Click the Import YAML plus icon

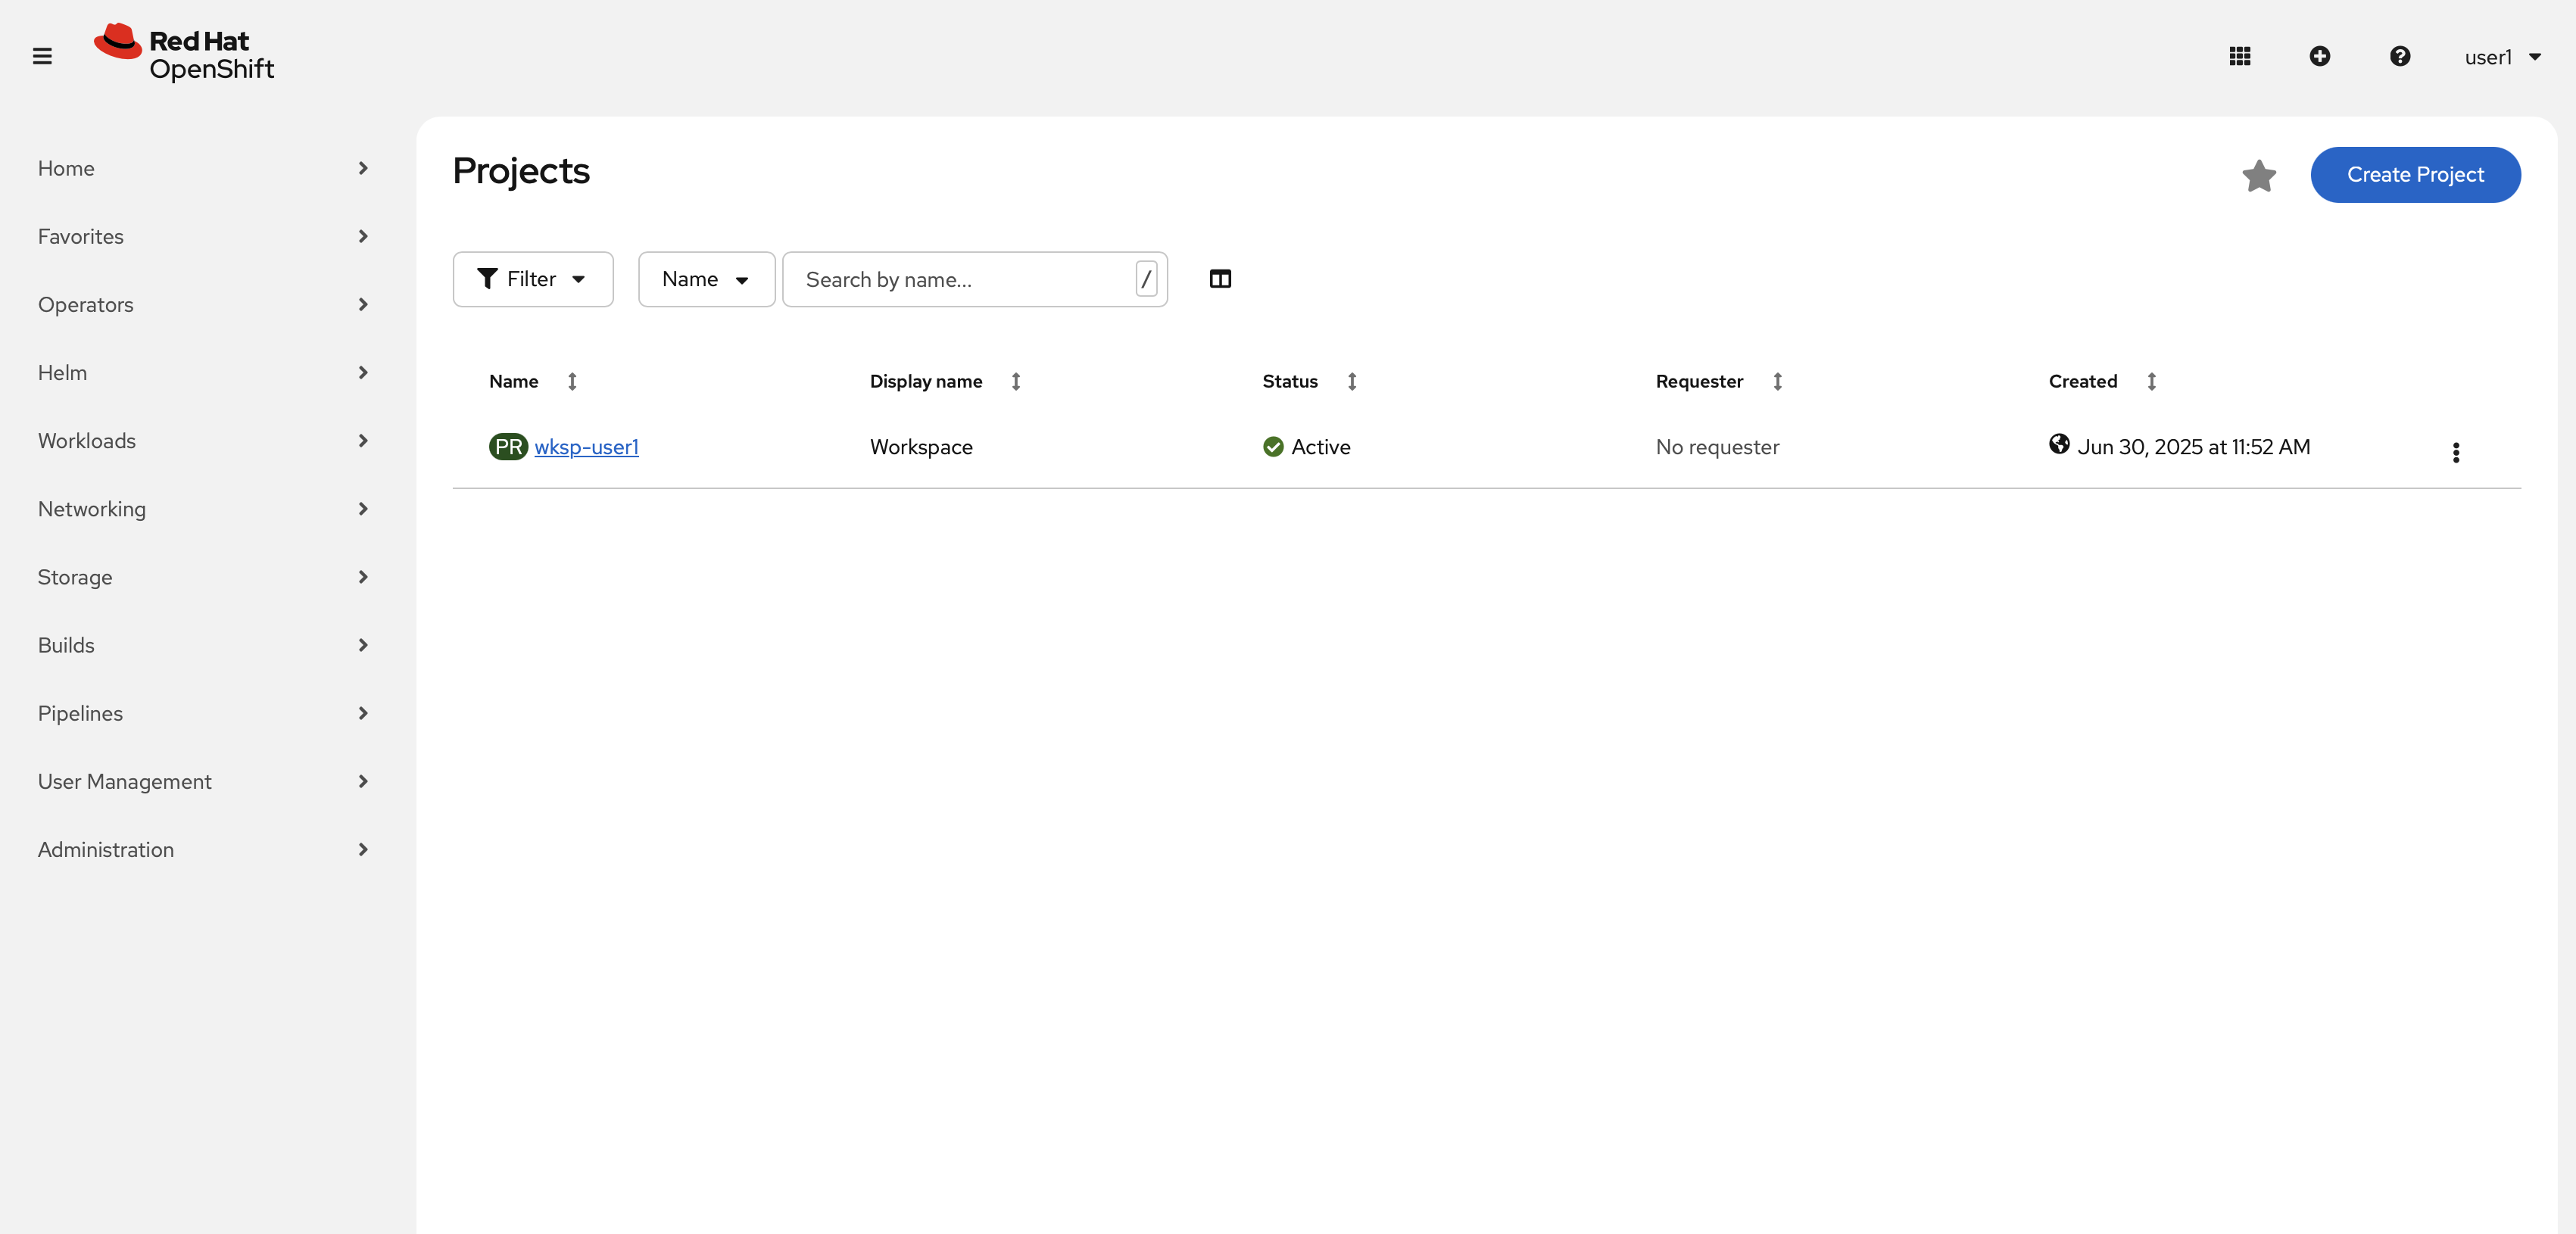[2320, 56]
